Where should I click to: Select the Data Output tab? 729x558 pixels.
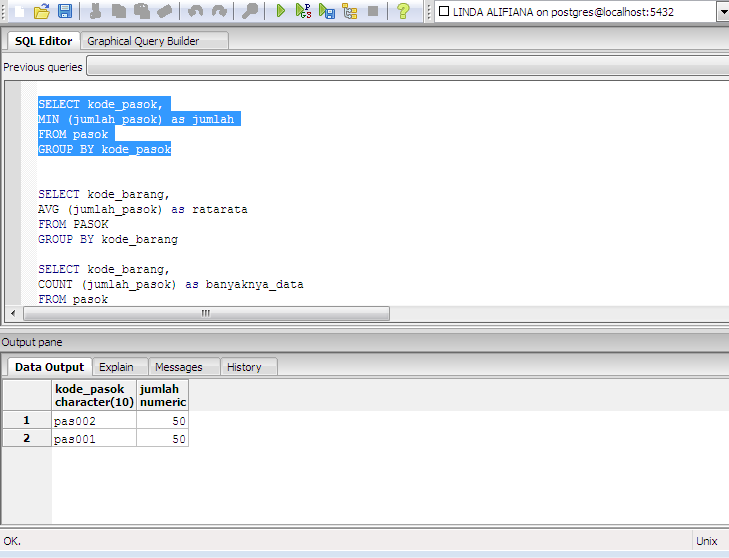click(49, 367)
